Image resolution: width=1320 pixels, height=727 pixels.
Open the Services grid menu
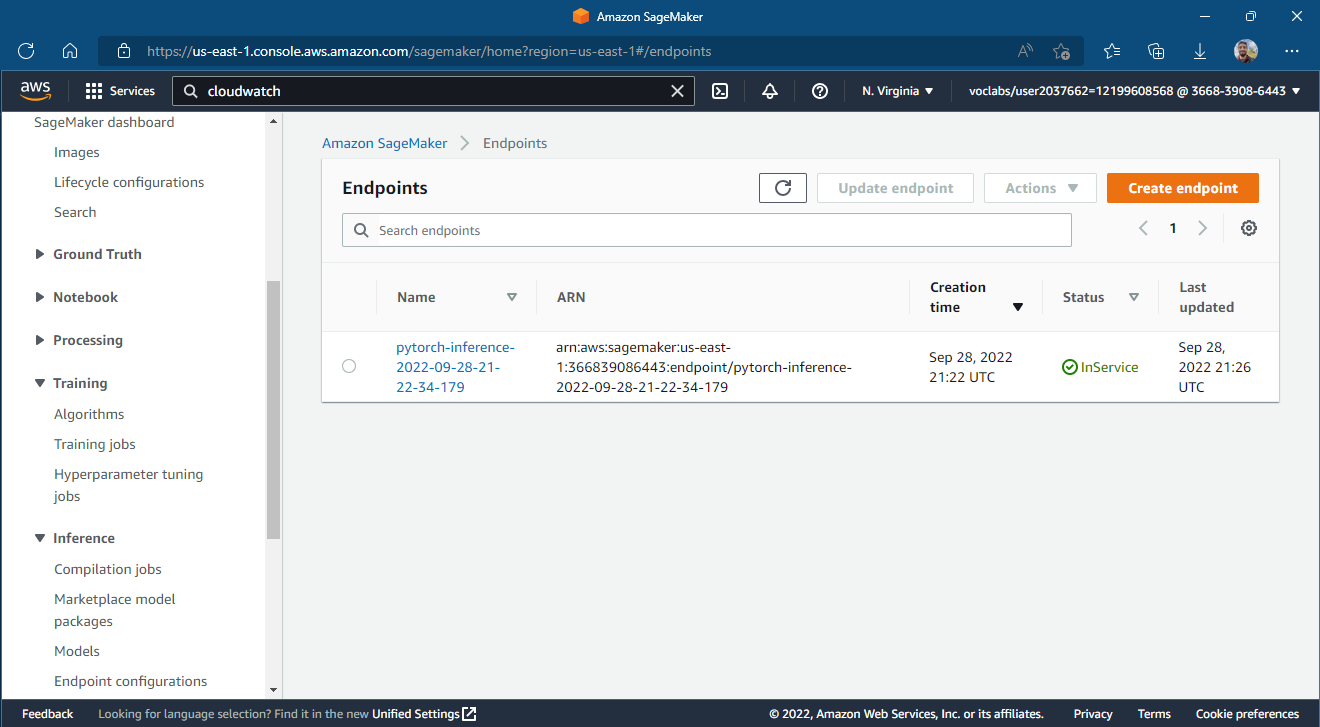[120, 91]
